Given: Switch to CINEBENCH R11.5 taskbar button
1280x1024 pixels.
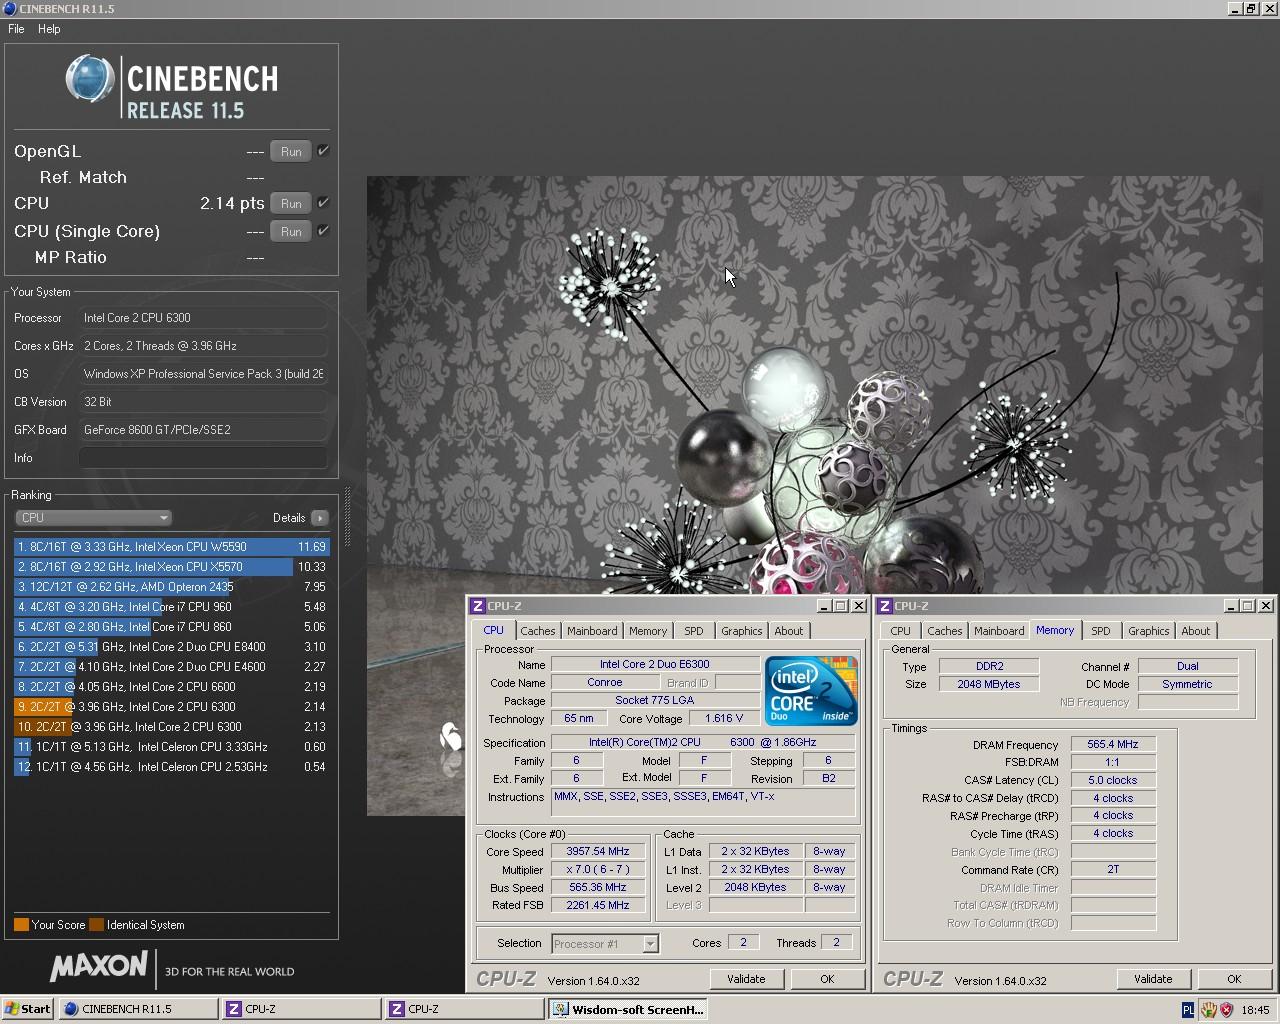Looking at the screenshot, I should [x=138, y=1009].
